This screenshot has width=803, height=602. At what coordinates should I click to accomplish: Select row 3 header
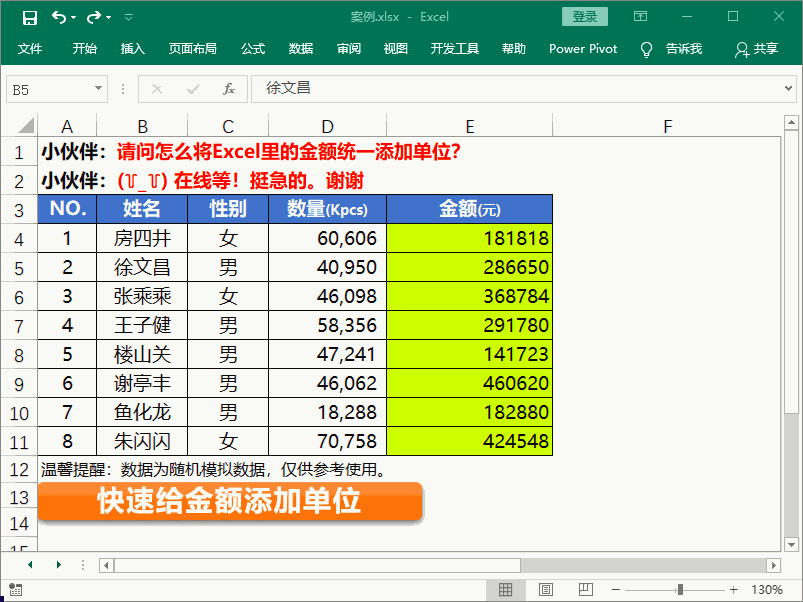click(x=19, y=210)
